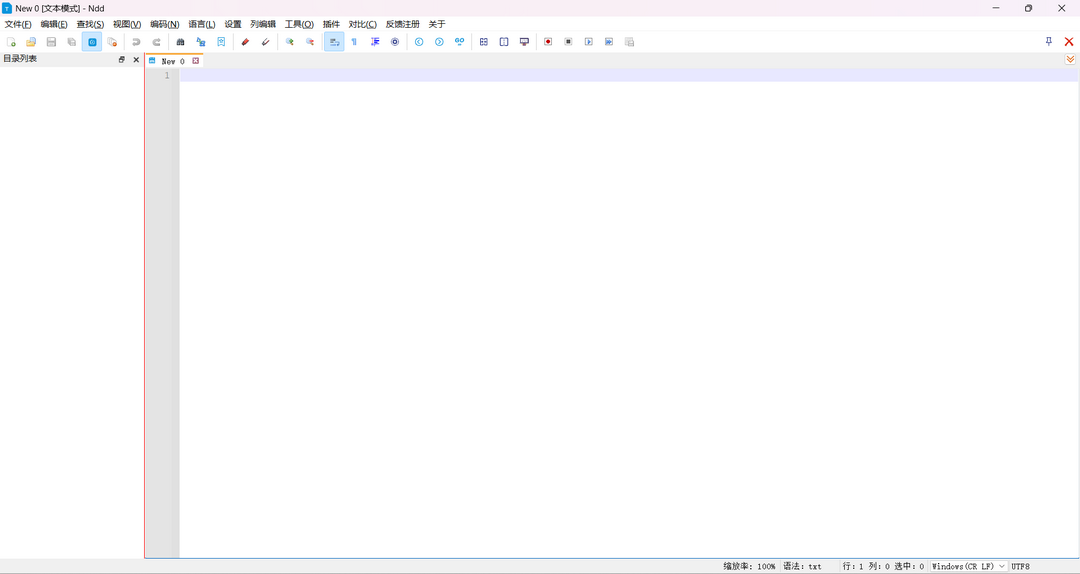Screen dimensions: 1080x574
Task: Close the 目录列表 directory panel
Action: point(136,60)
